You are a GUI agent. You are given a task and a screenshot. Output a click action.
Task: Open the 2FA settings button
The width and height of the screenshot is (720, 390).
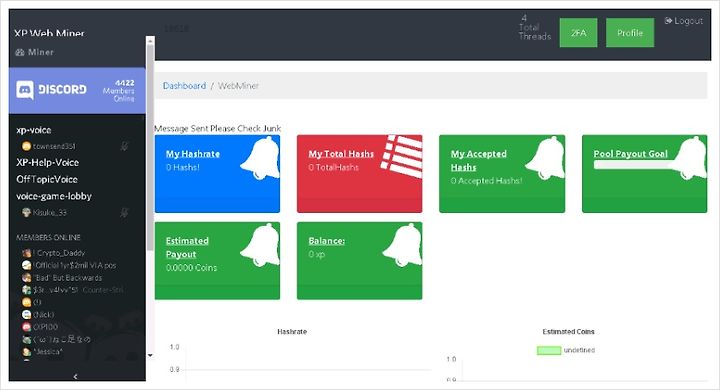tap(578, 33)
